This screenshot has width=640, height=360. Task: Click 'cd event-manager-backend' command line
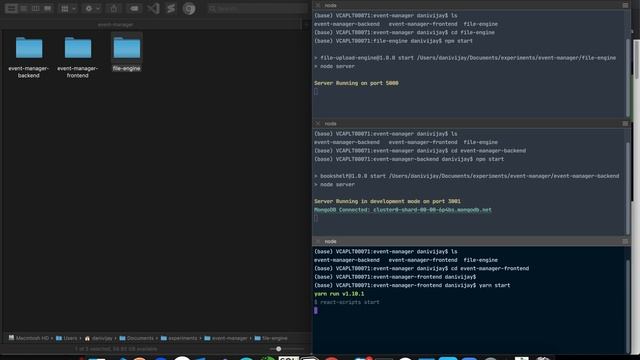click(x=488, y=151)
